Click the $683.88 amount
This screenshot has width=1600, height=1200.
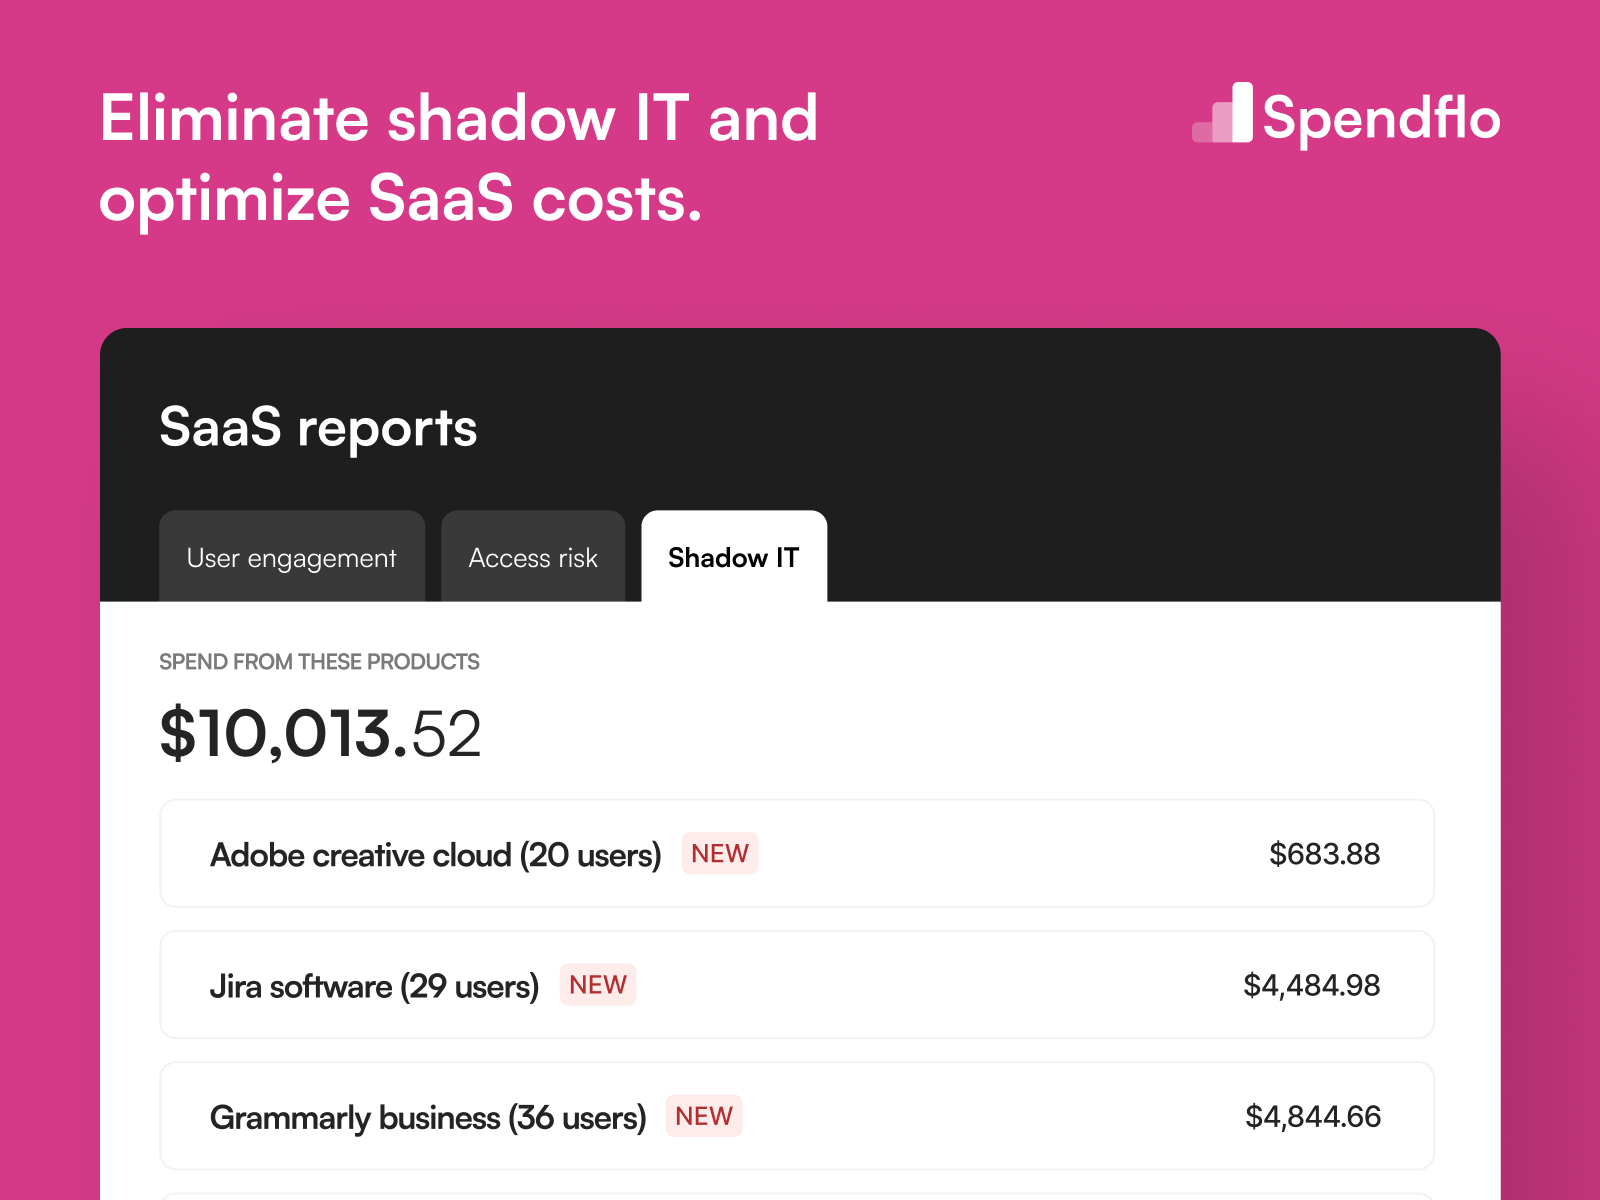click(x=1324, y=854)
